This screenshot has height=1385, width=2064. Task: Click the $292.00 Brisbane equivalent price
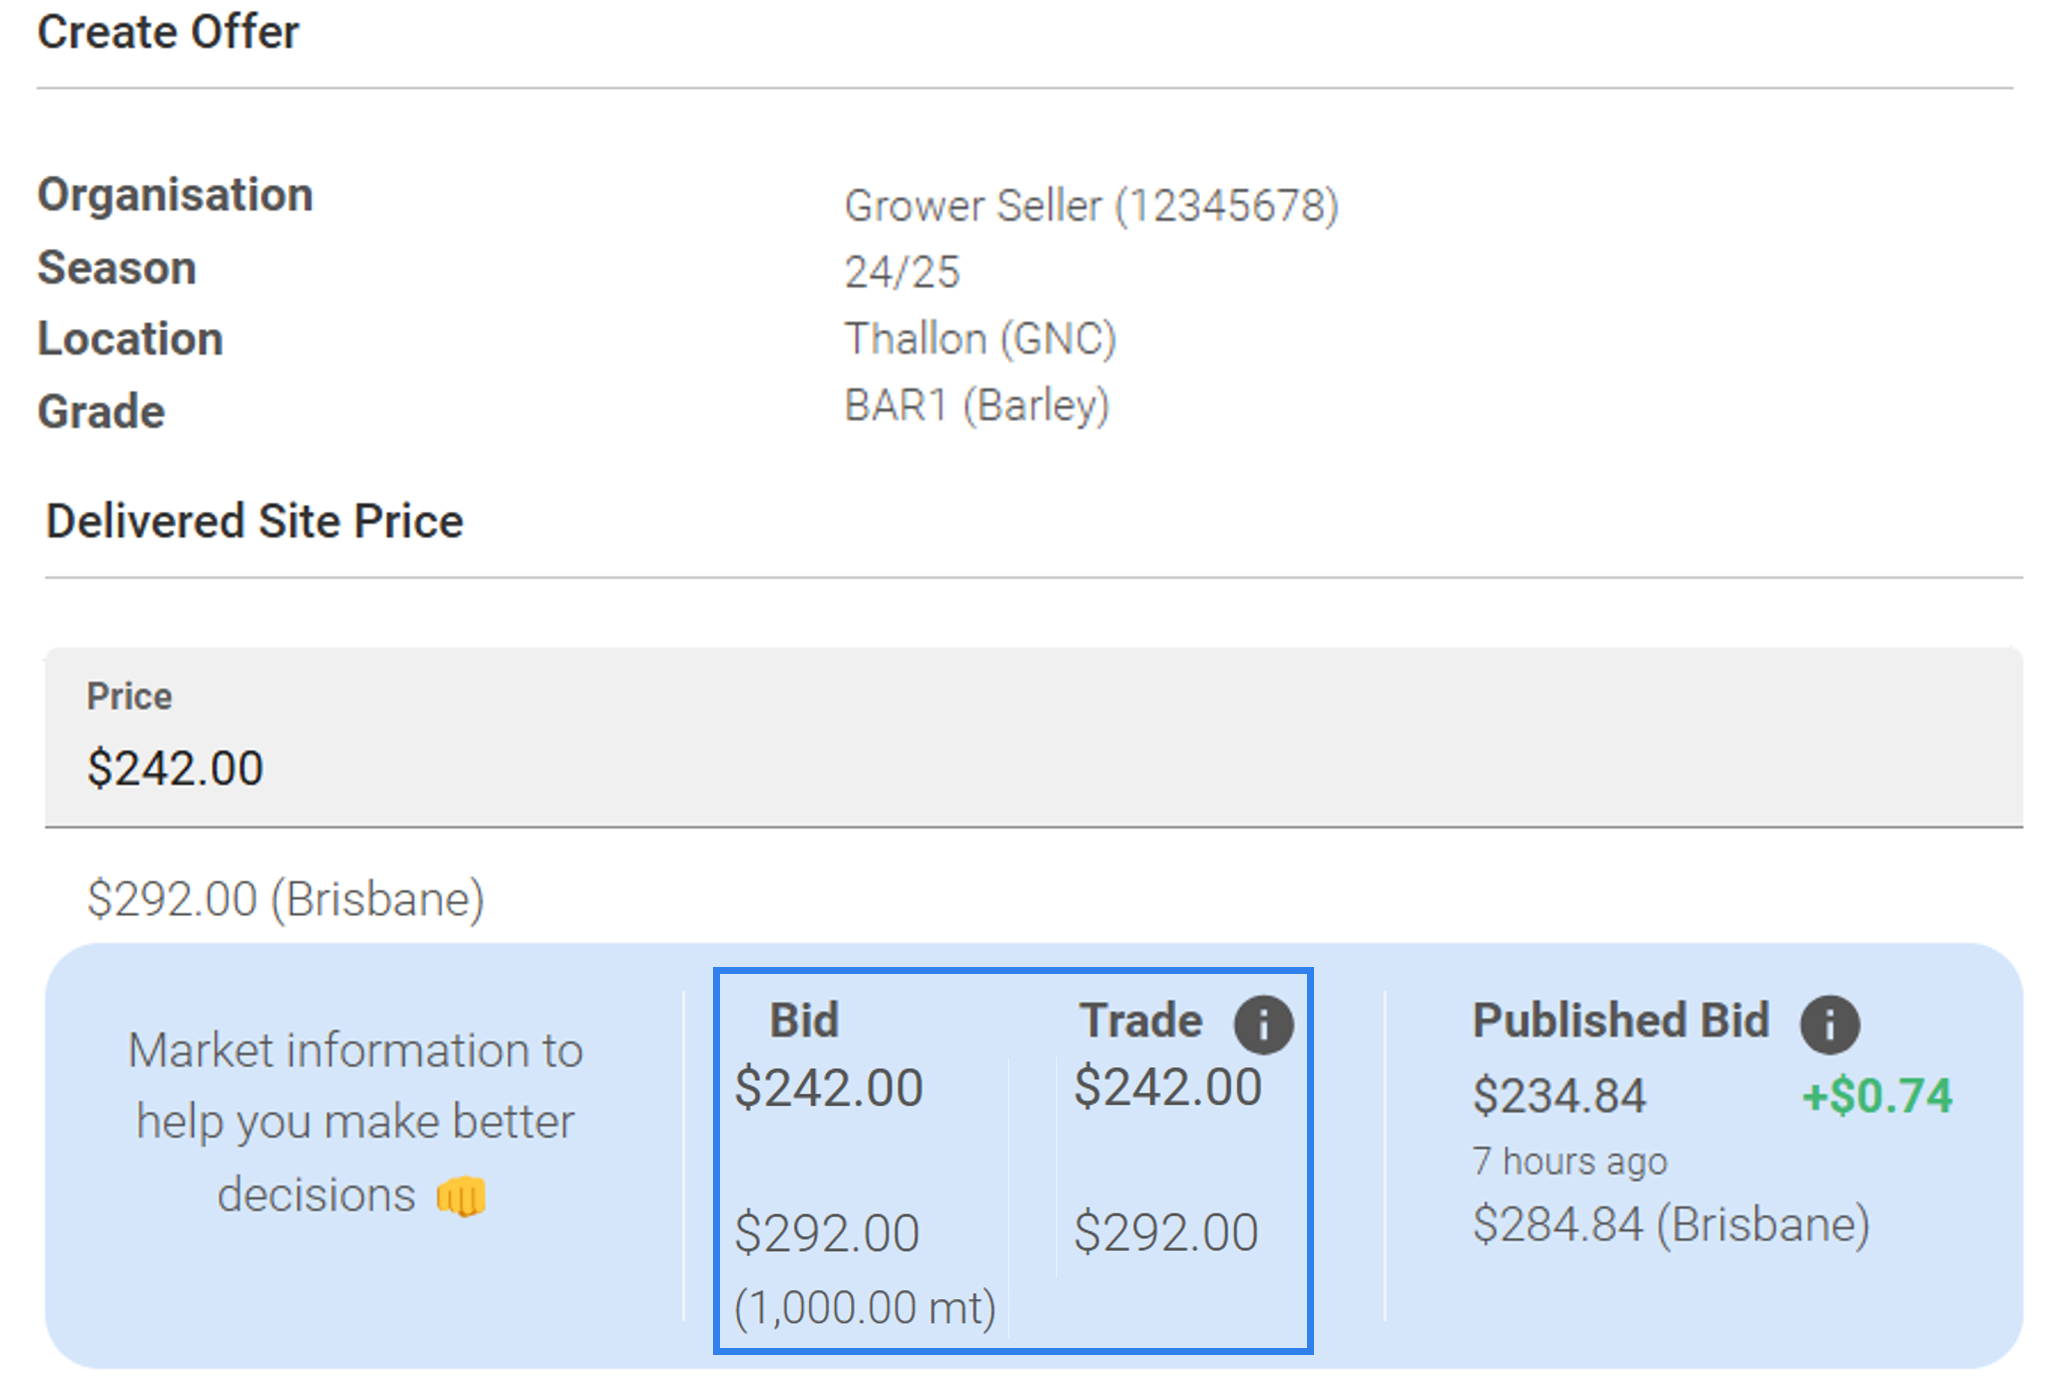(x=287, y=898)
